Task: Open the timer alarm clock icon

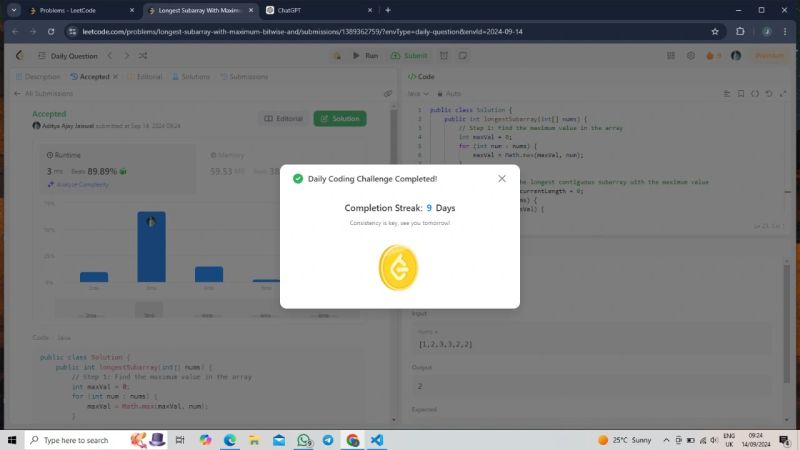Action: 444,56
